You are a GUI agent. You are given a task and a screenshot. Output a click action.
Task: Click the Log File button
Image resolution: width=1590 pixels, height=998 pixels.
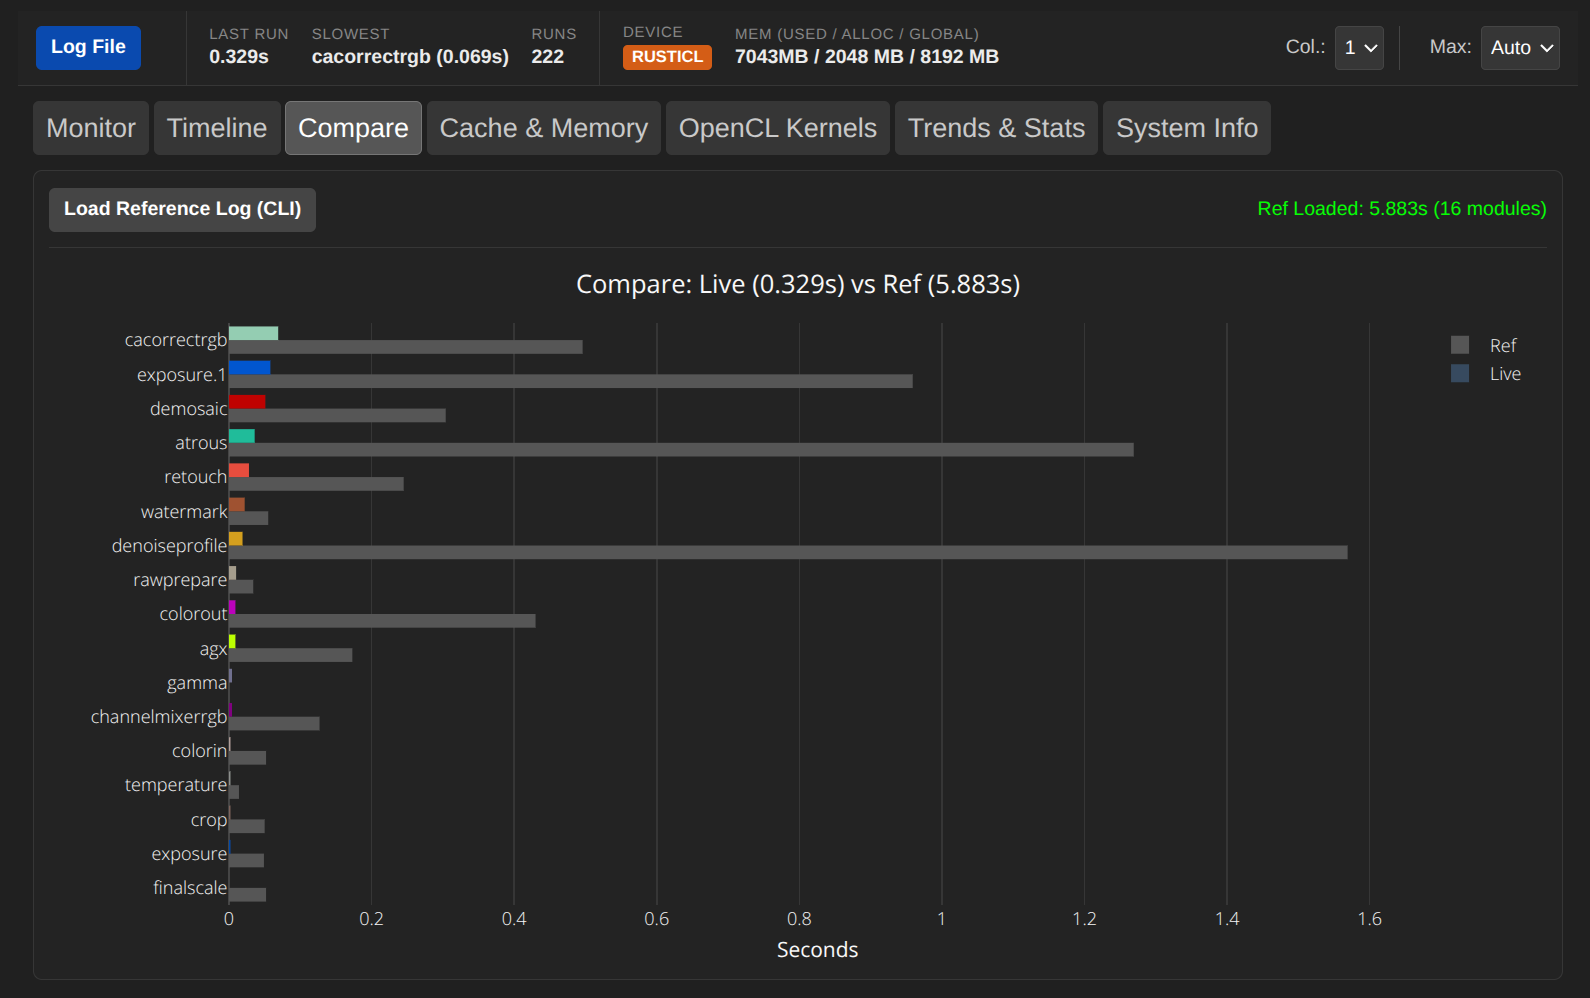pyautogui.click(x=88, y=47)
